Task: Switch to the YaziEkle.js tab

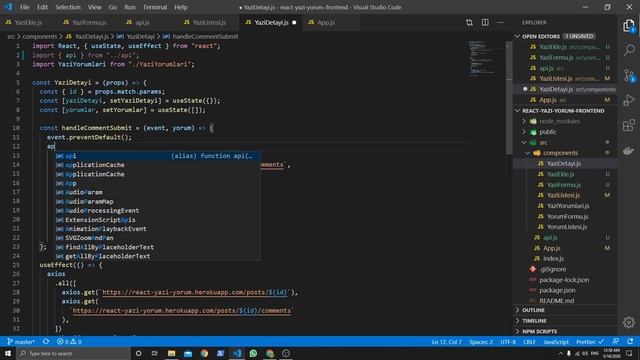Action: pos(28,22)
